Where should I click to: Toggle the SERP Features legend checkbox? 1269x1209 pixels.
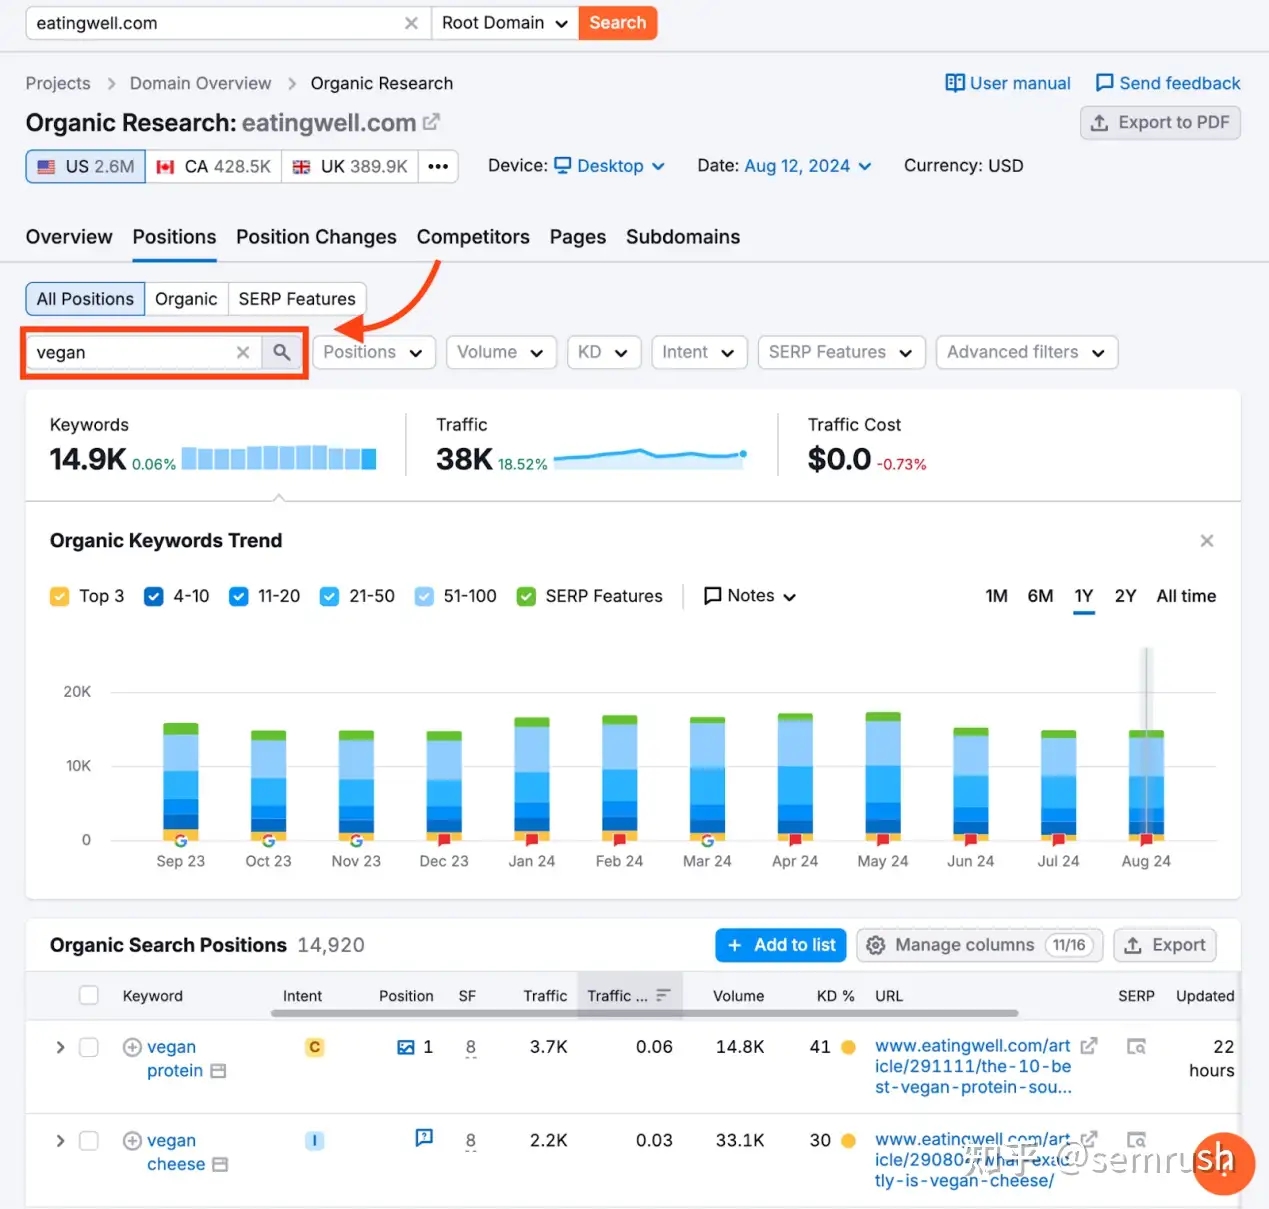point(526,597)
